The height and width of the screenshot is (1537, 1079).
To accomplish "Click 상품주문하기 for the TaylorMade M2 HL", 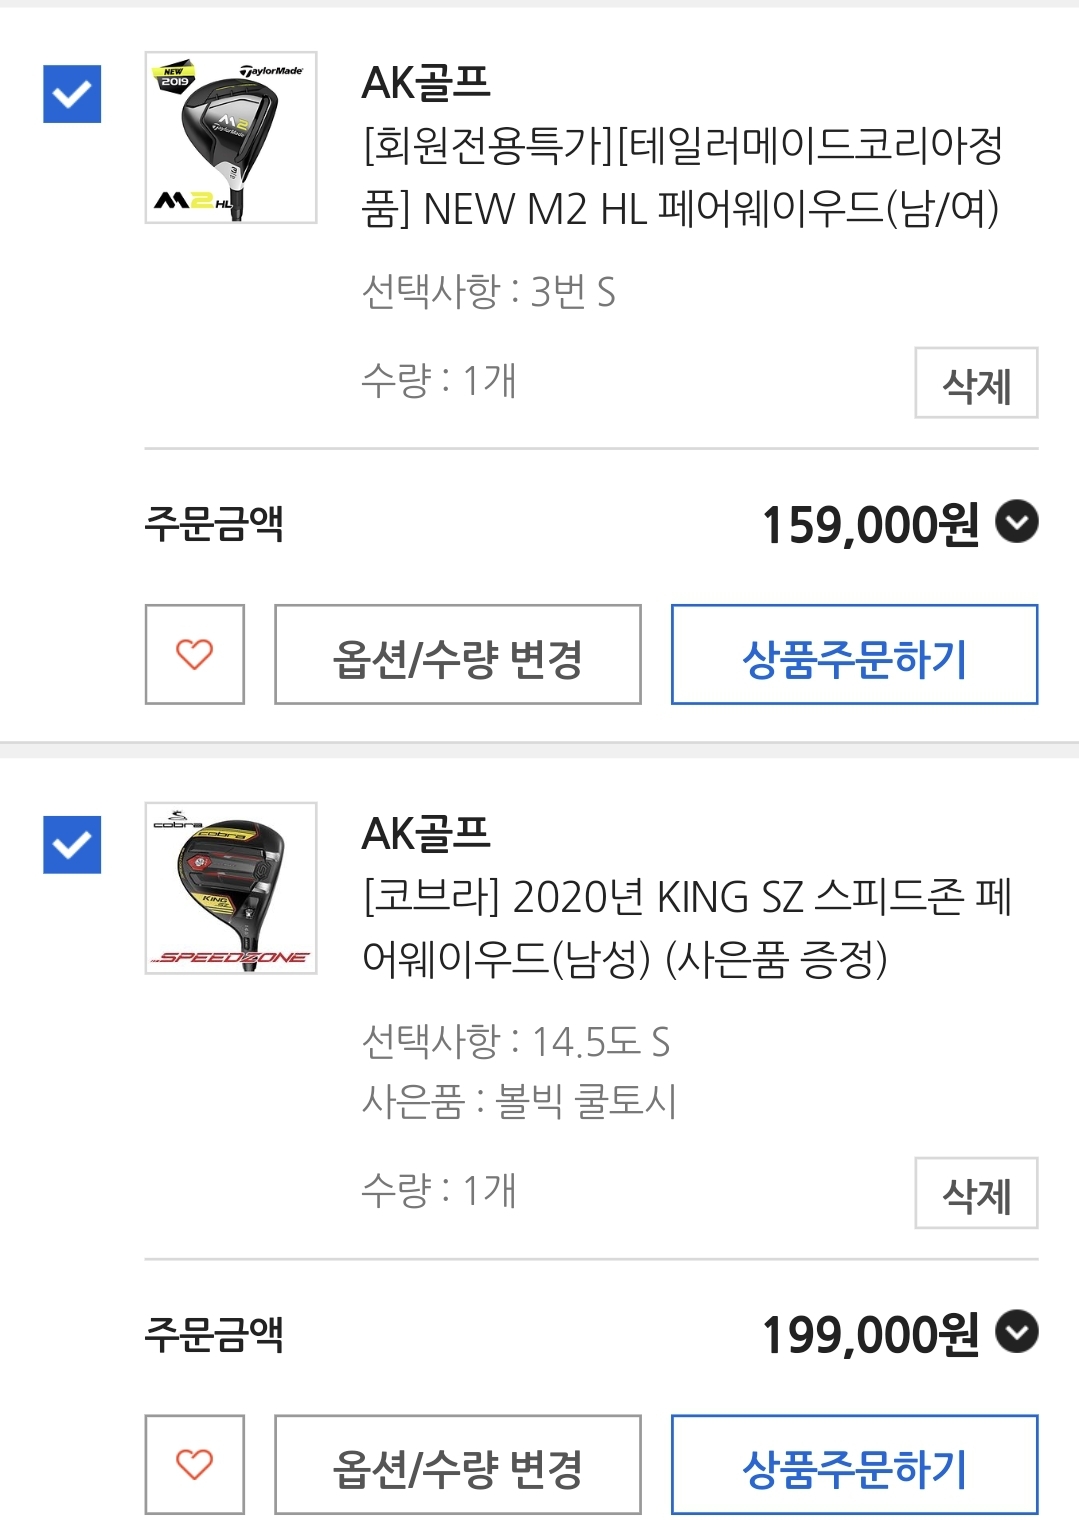I will pyautogui.click(x=854, y=655).
